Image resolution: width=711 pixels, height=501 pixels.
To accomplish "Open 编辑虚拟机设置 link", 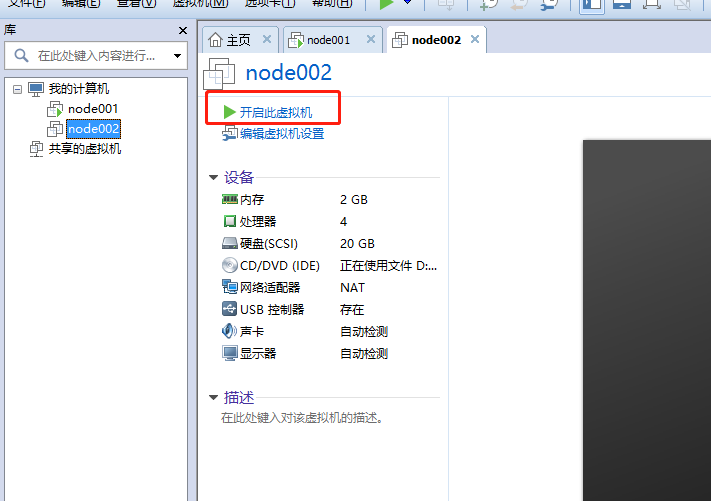I will (x=281, y=133).
